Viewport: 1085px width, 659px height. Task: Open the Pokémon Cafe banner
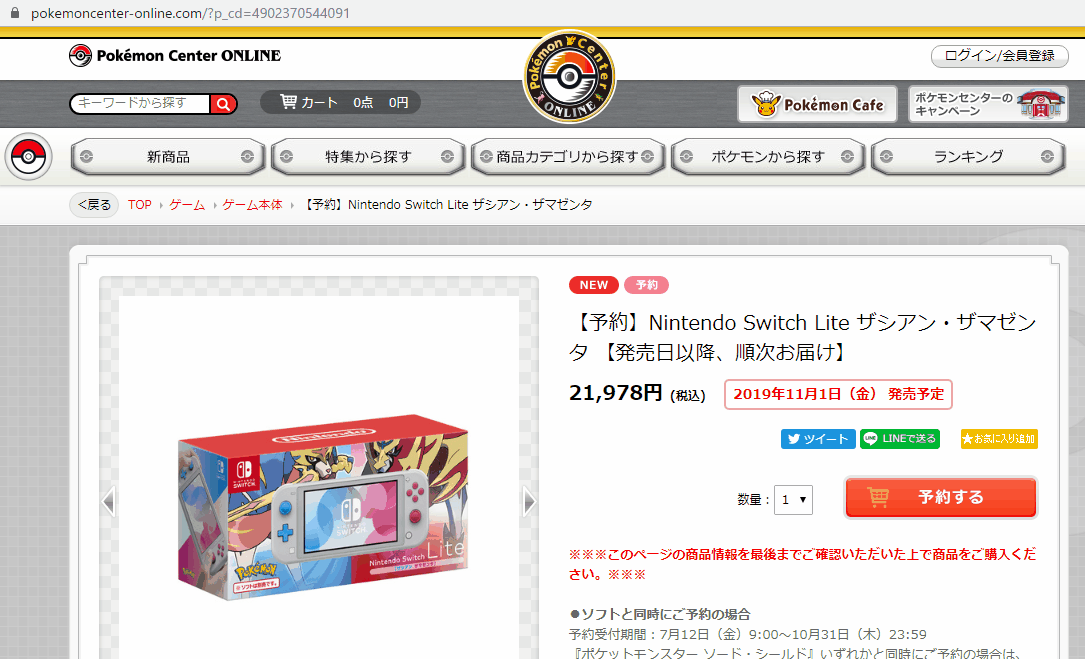817,104
